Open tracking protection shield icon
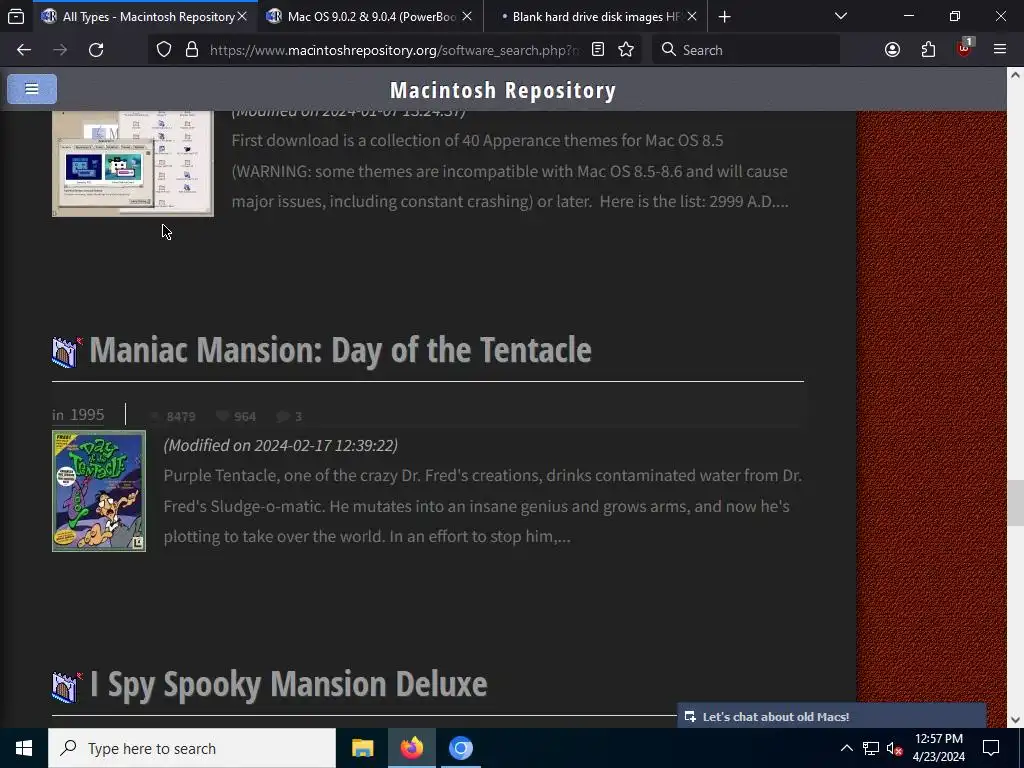This screenshot has height=768, width=1024. [164, 50]
